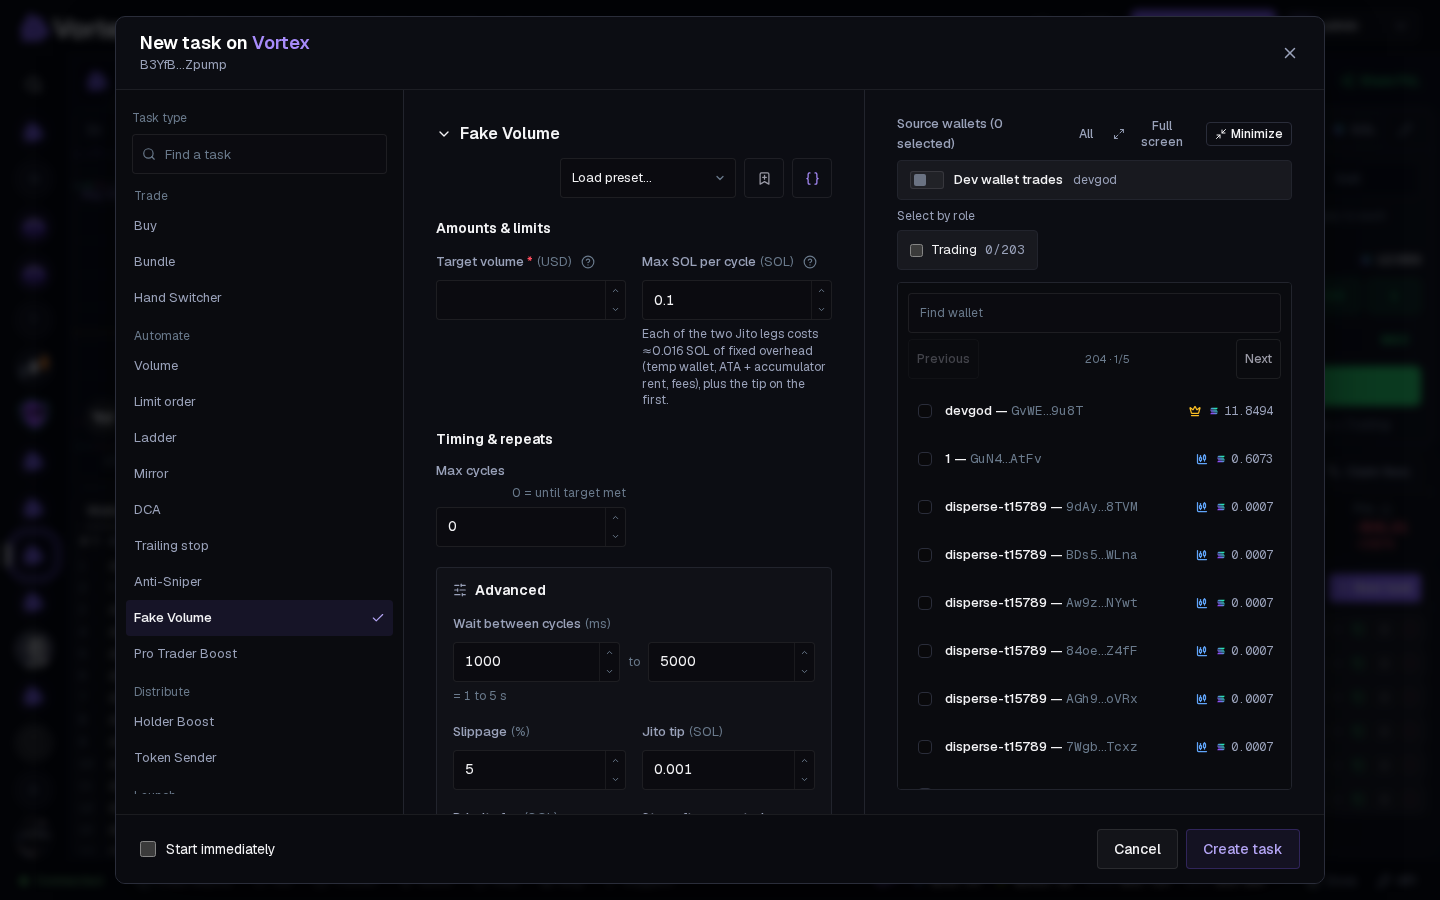Check the 7Wgb...Tcxz wallet checkbox

(925, 747)
